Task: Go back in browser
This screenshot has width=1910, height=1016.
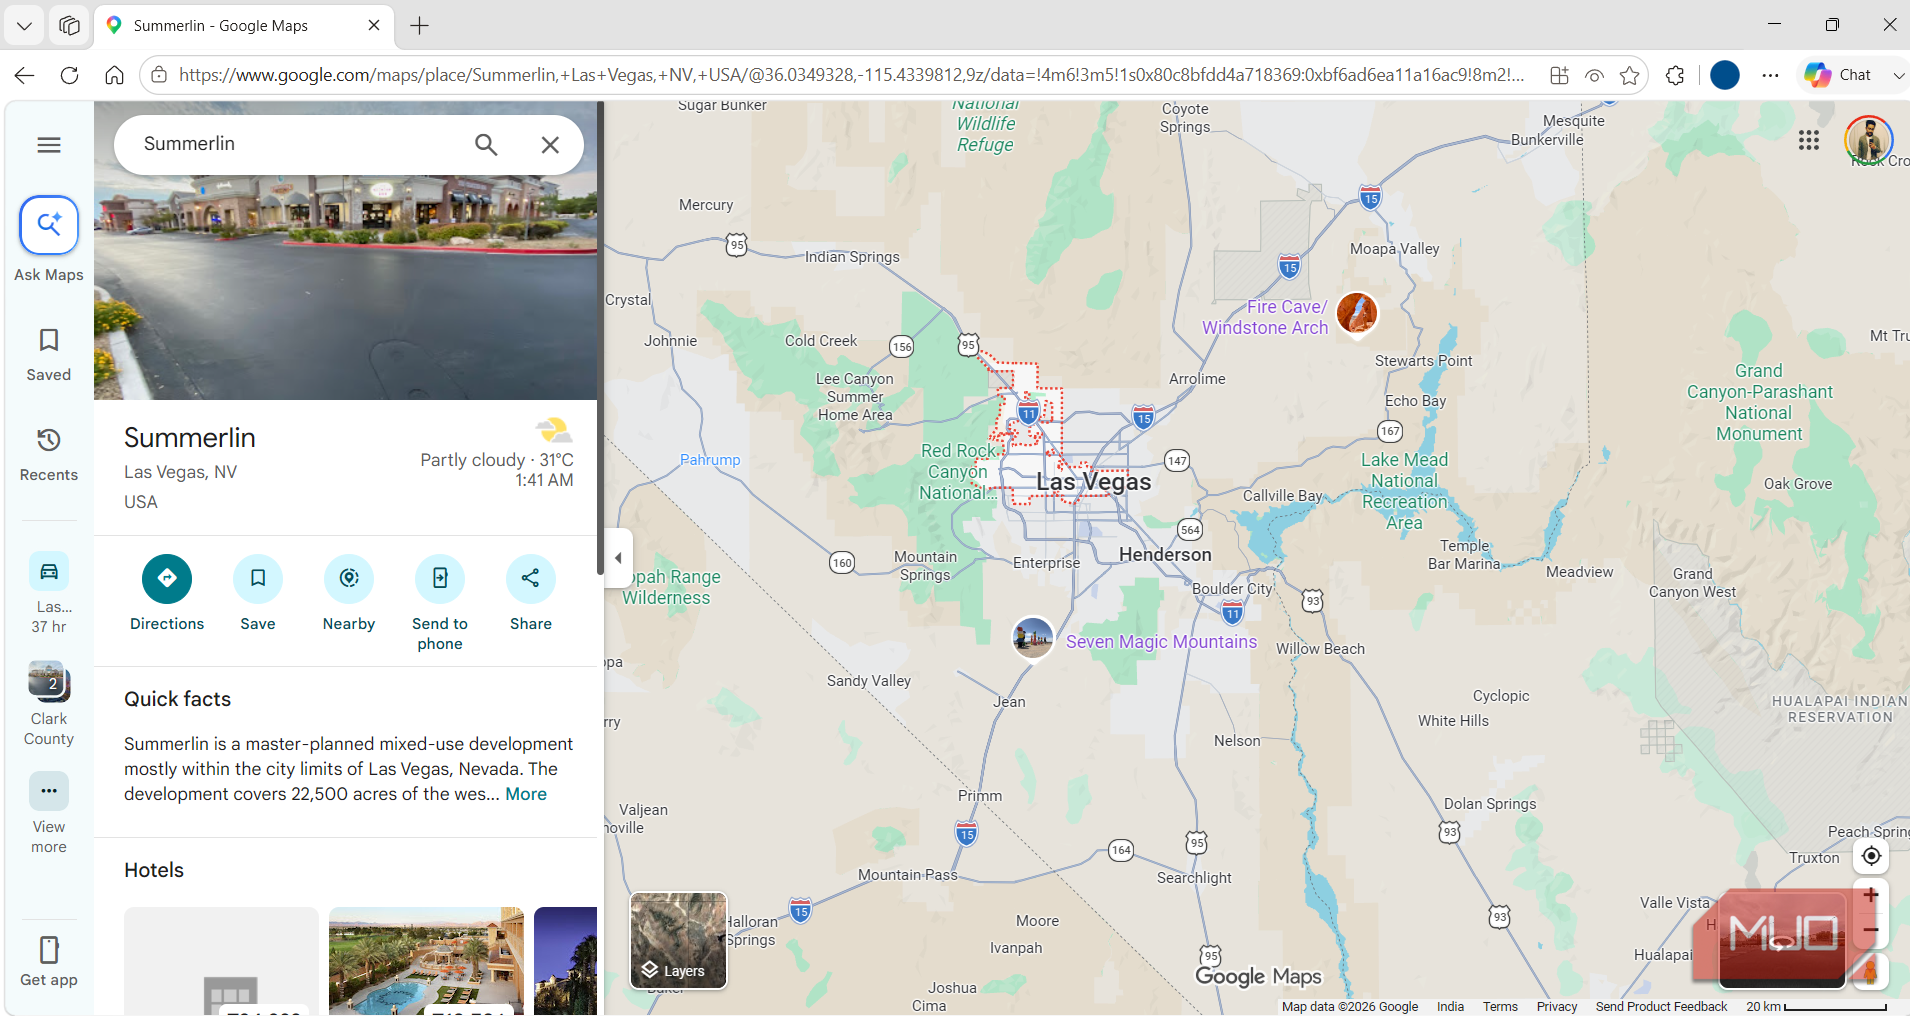Action: pyautogui.click(x=24, y=75)
